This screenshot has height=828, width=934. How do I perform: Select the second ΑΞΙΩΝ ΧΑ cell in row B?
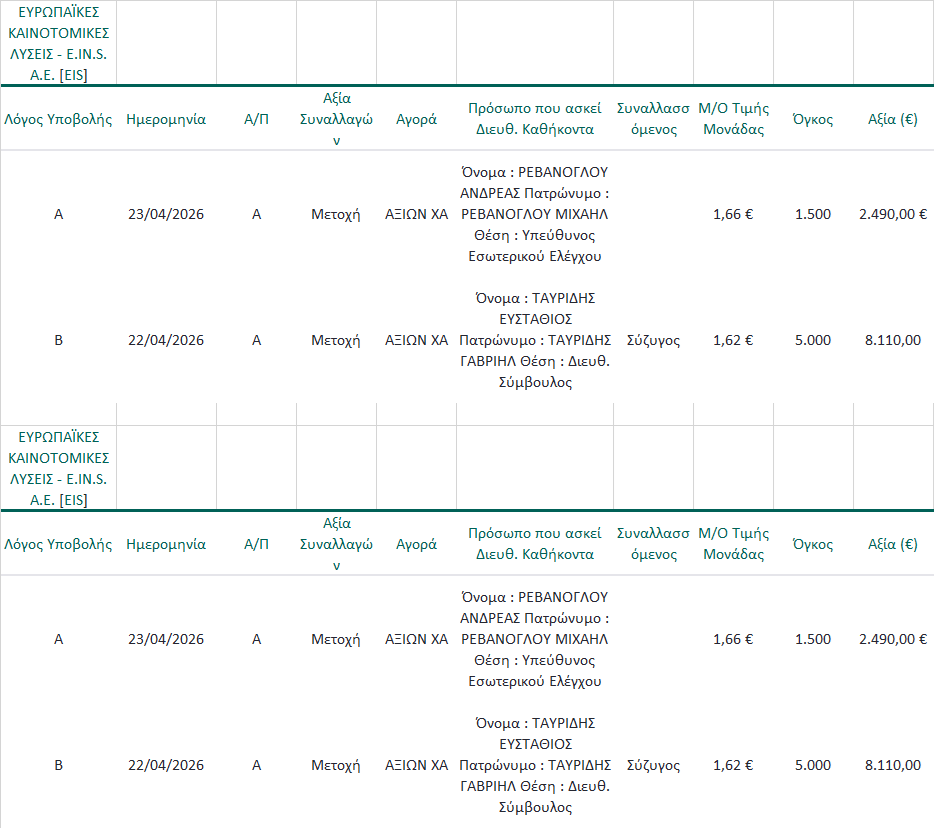(416, 765)
